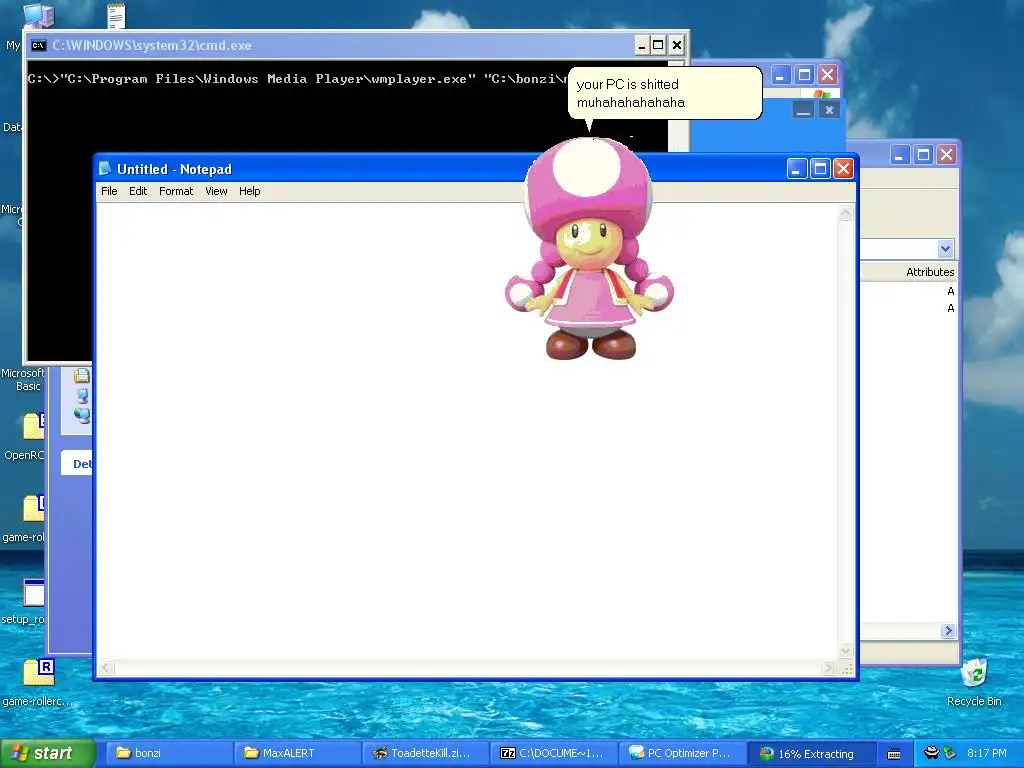Viewport: 1024px width, 768px height.
Task: Click My Computer icon in the left background panel
Action: [x=82, y=396]
